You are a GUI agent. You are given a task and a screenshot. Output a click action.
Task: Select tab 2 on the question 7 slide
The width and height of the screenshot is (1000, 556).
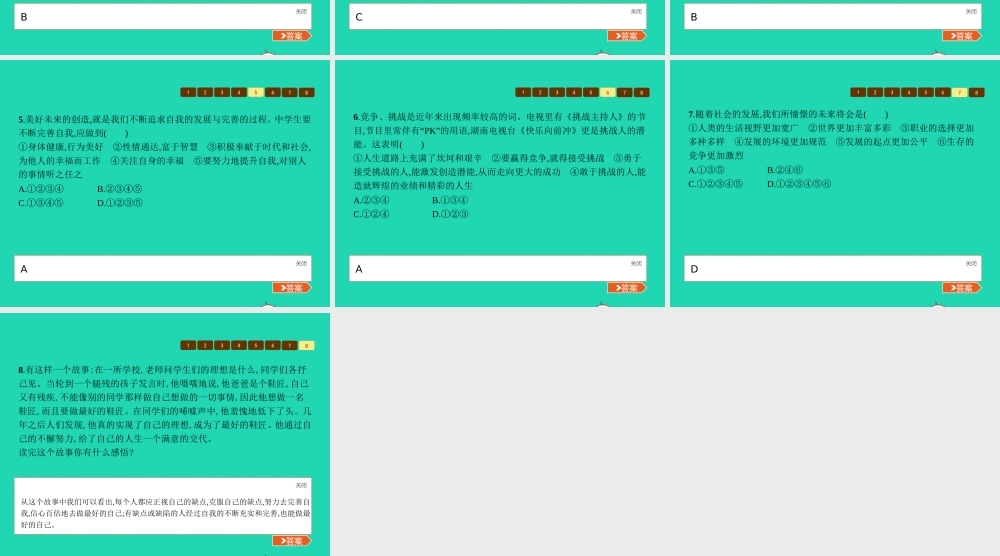pos(875,92)
